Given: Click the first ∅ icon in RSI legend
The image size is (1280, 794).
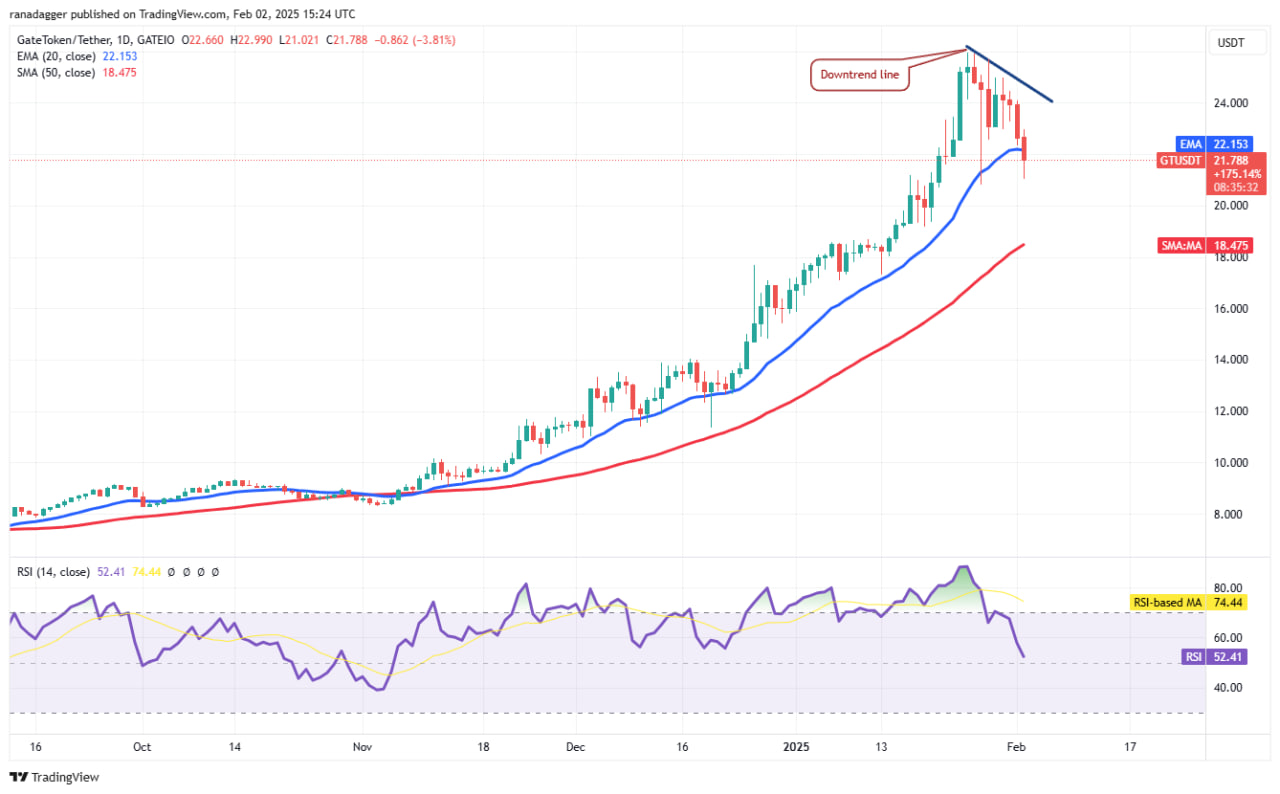Looking at the screenshot, I should pos(171,572).
